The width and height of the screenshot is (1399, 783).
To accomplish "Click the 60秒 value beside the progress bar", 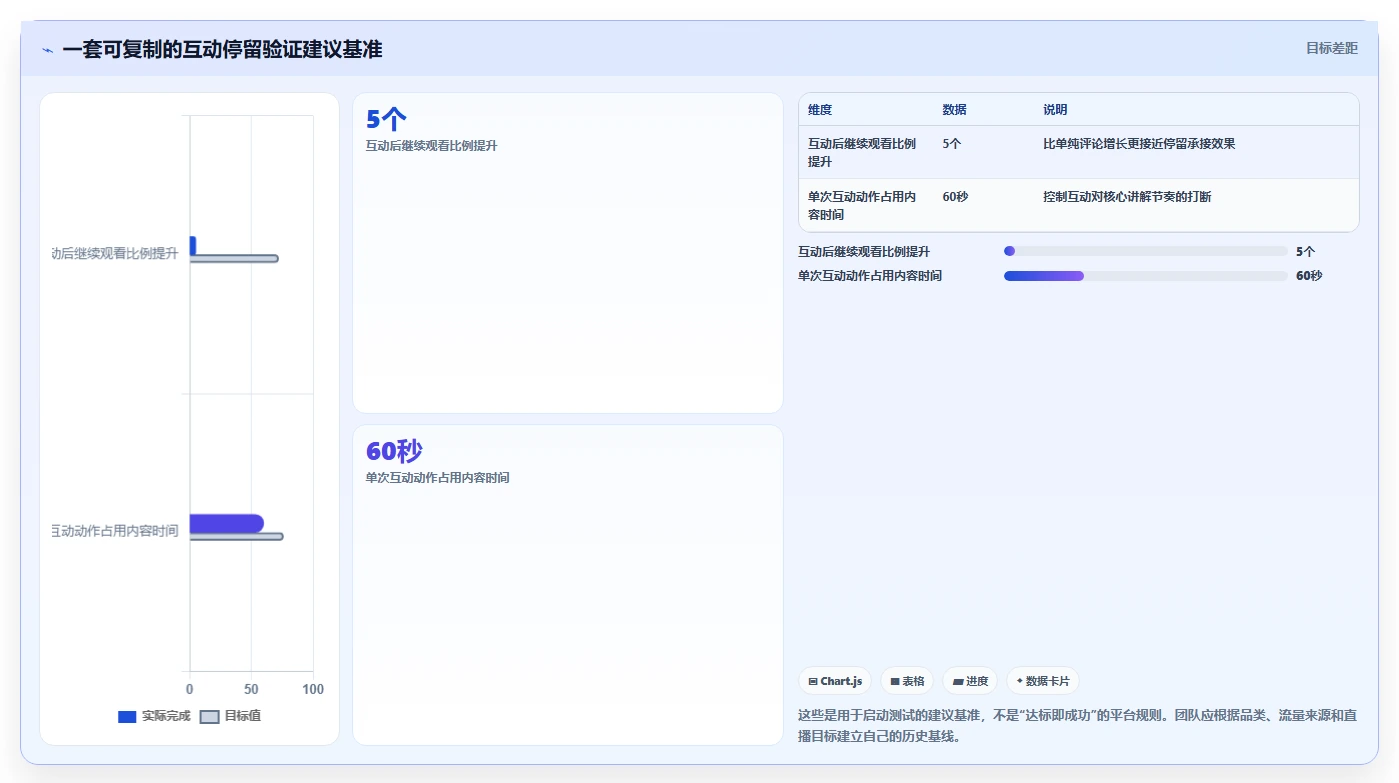I will 1309,276.
